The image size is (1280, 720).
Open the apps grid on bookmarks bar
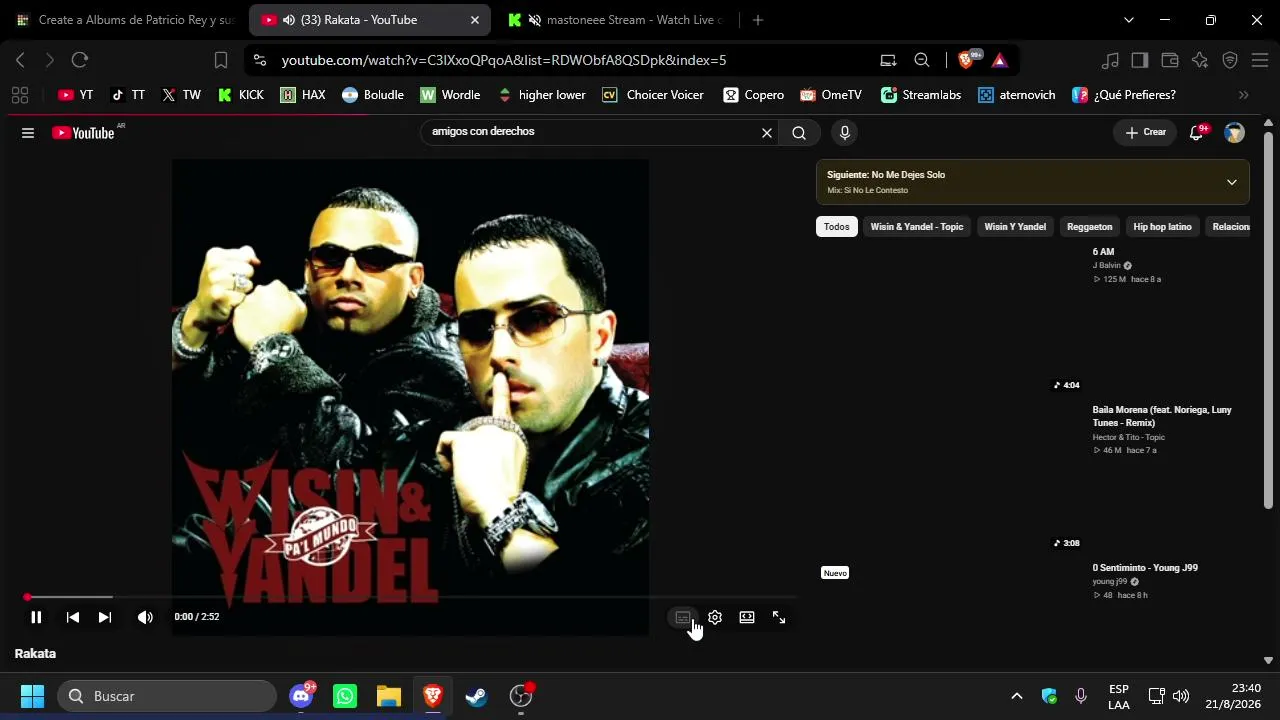pyautogui.click(x=19, y=95)
